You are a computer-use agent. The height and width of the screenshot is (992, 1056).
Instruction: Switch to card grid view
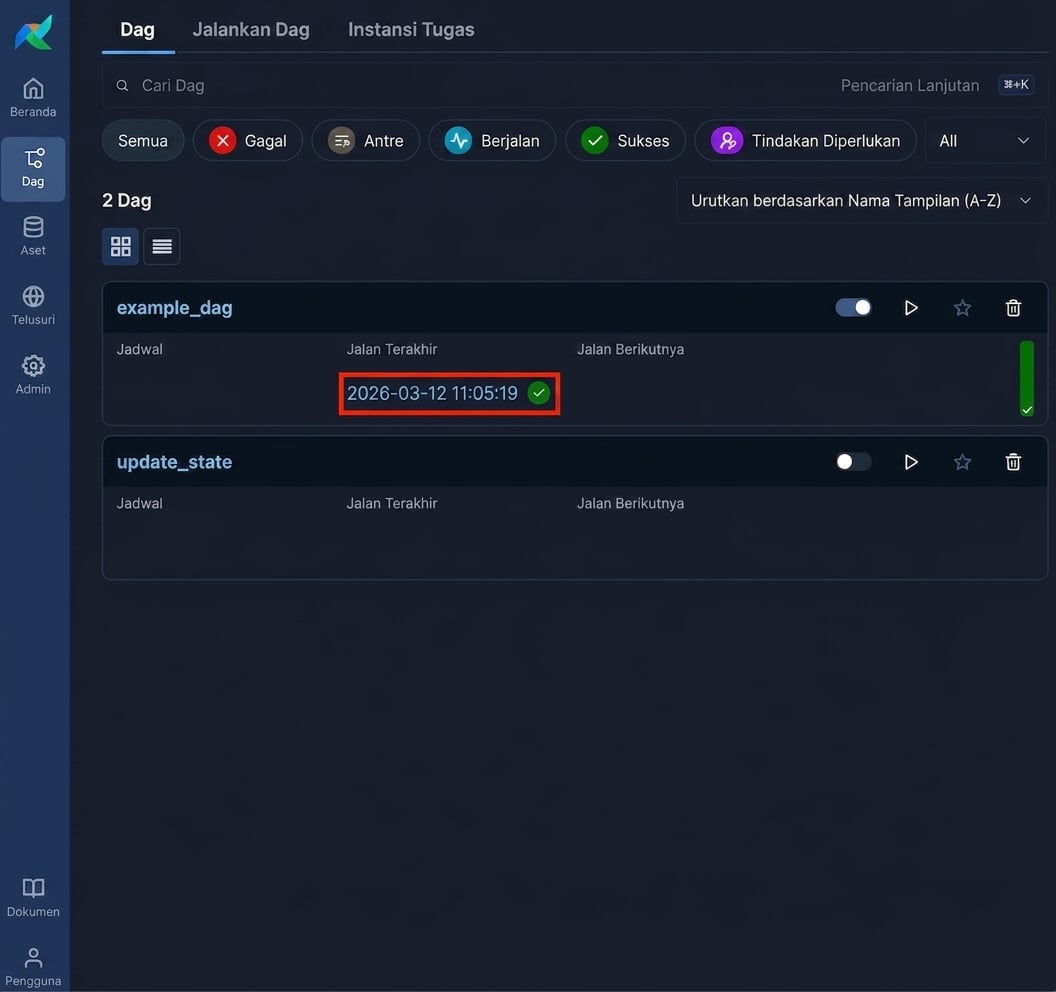click(x=121, y=246)
